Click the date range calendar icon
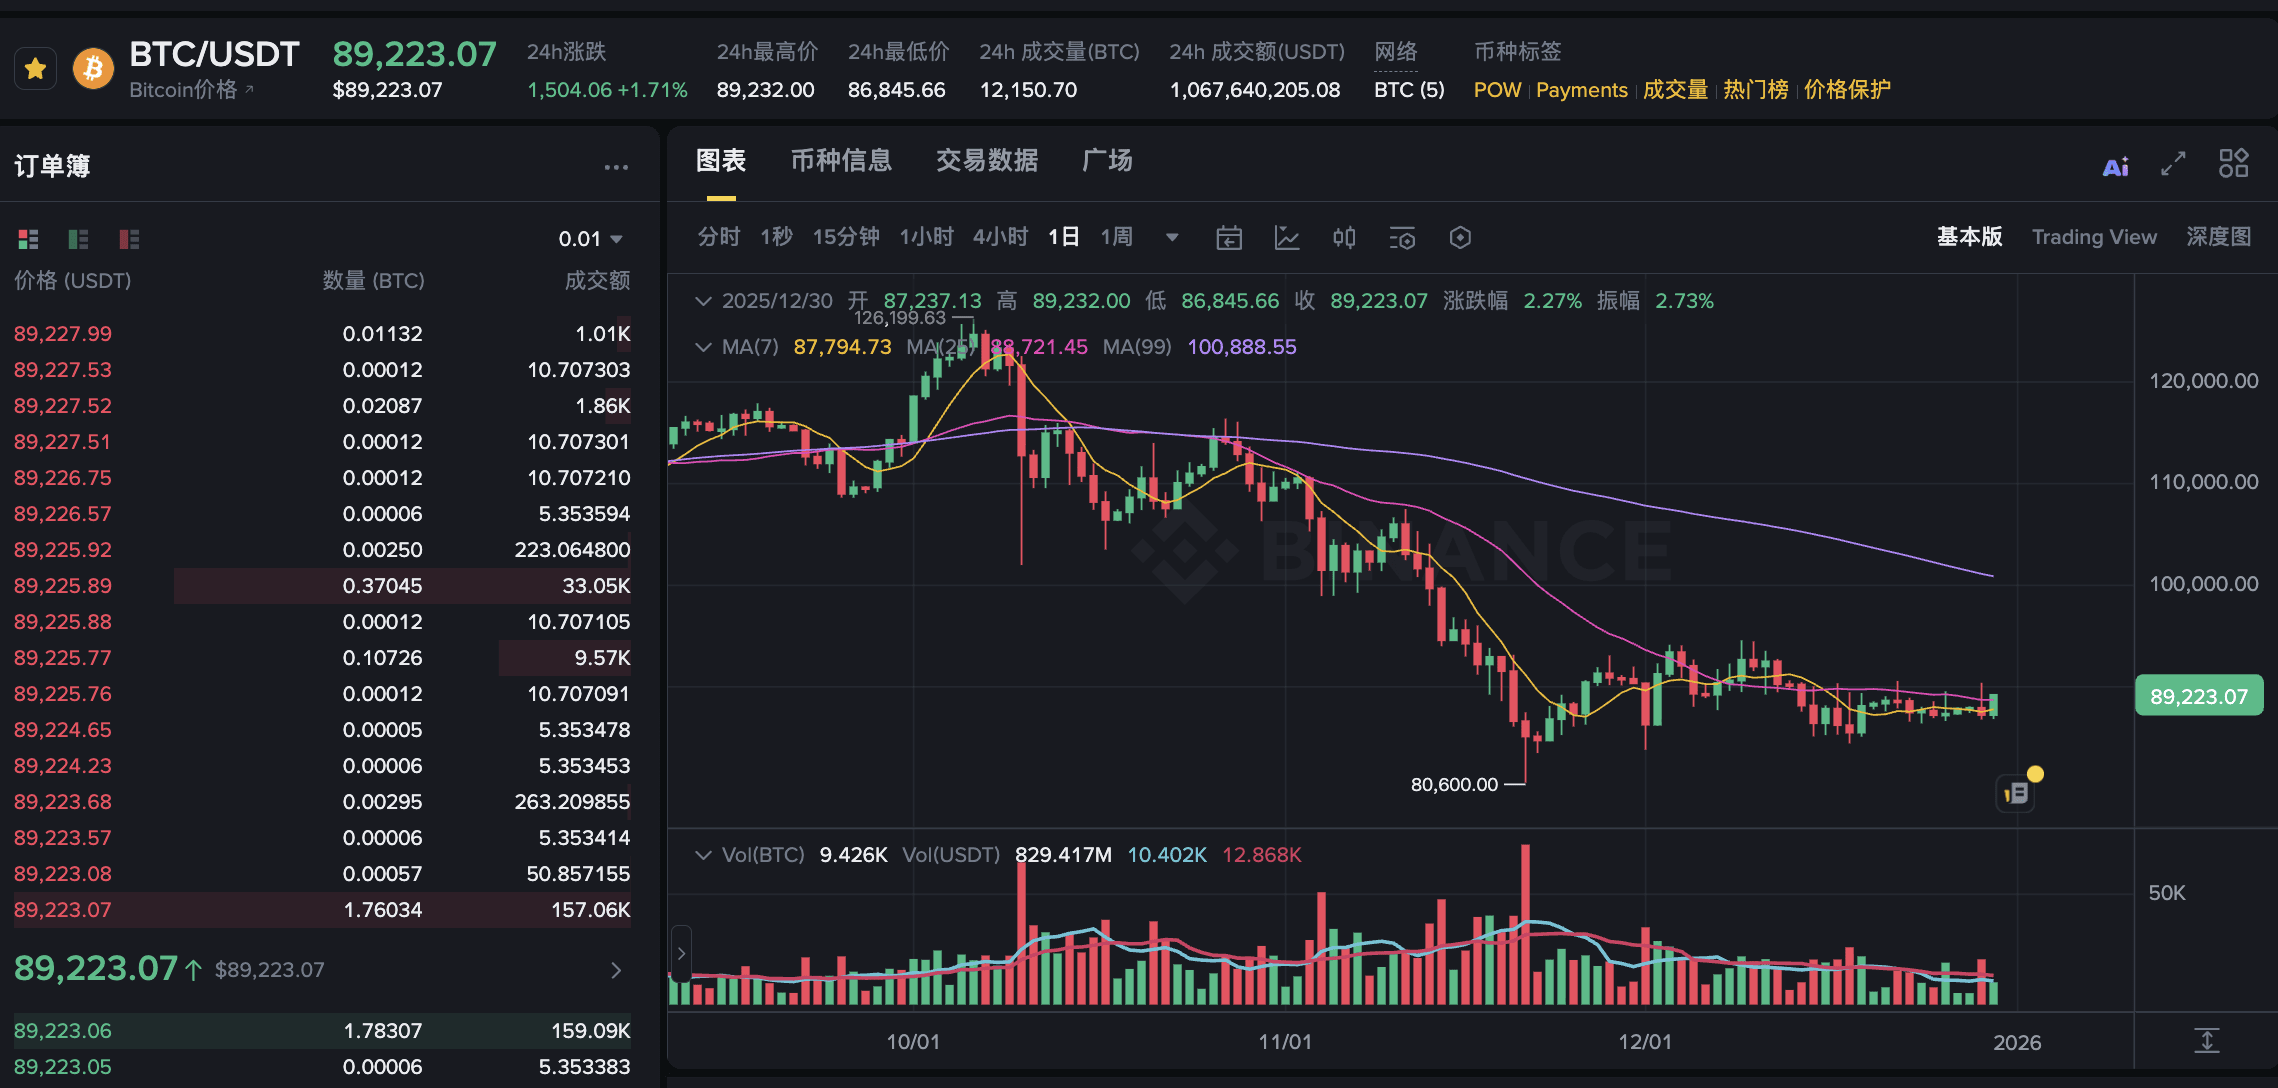 1229,238
